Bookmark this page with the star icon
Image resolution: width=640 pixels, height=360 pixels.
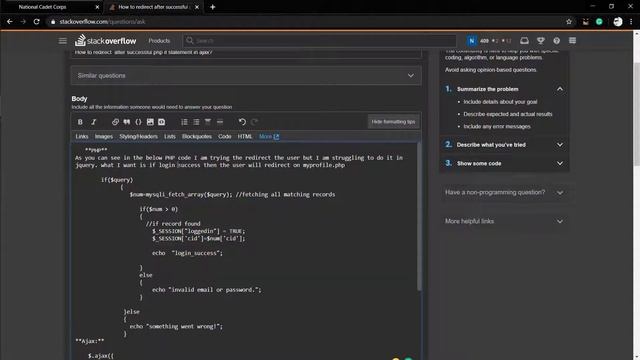[569, 22]
